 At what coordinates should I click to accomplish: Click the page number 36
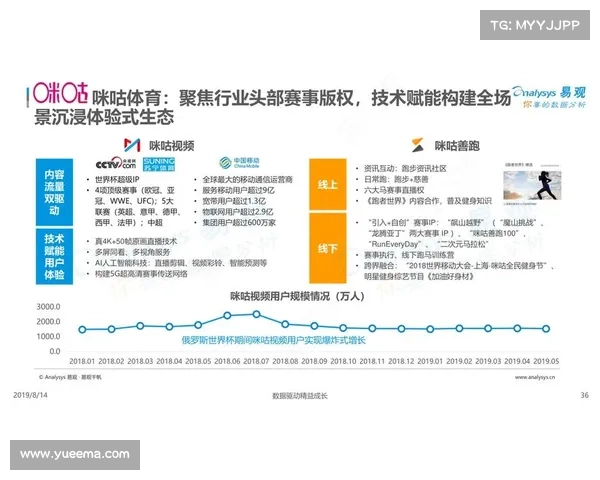click(x=584, y=395)
